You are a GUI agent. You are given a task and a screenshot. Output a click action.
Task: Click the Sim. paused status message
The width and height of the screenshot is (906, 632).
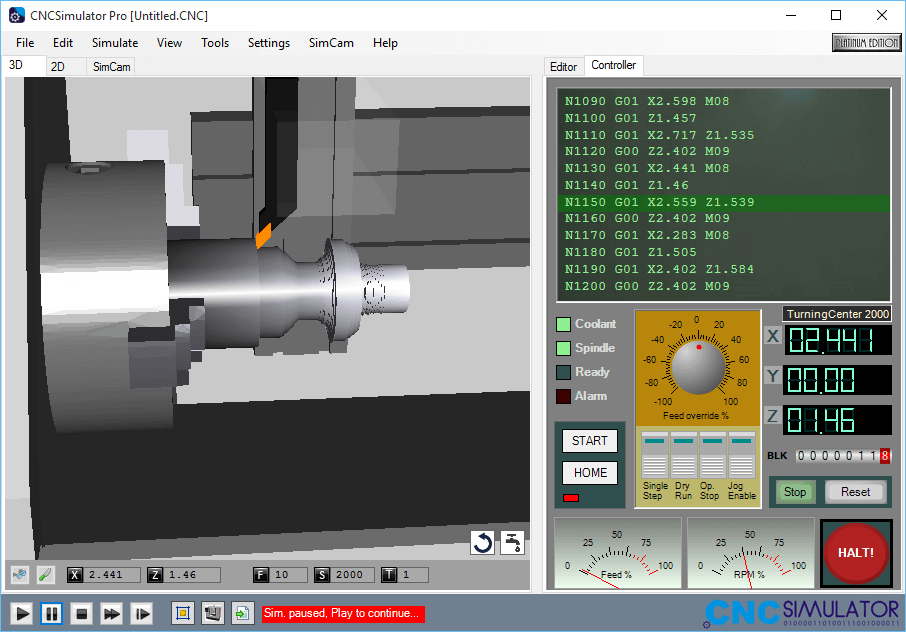pyautogui.click(x=343, y=614)
